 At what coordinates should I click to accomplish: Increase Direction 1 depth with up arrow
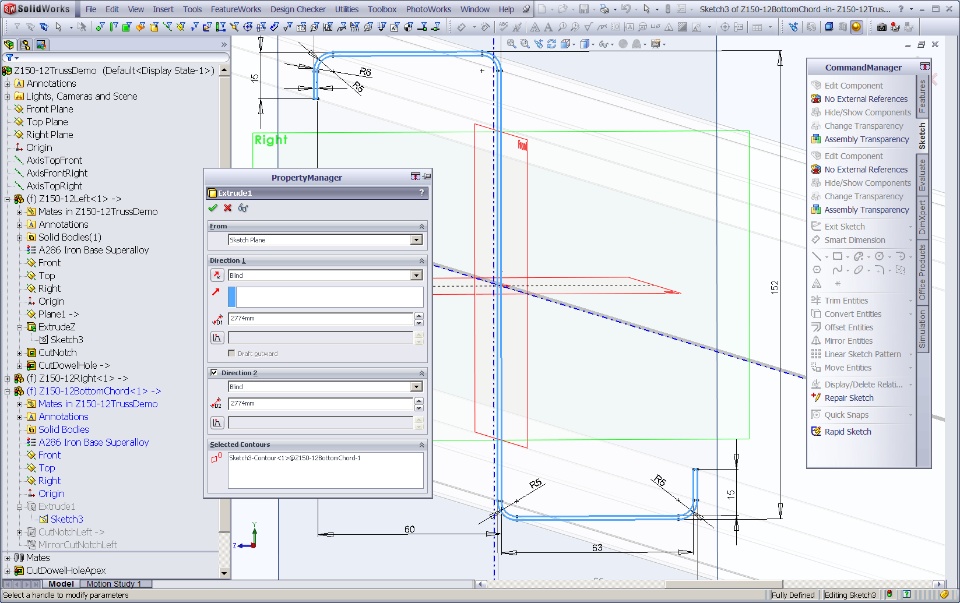(x=419, y=316)
